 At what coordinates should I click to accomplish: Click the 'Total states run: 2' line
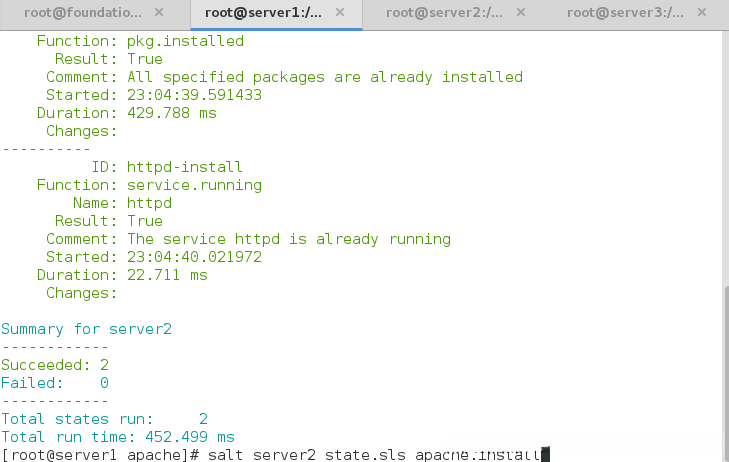[x=104, y=419]
